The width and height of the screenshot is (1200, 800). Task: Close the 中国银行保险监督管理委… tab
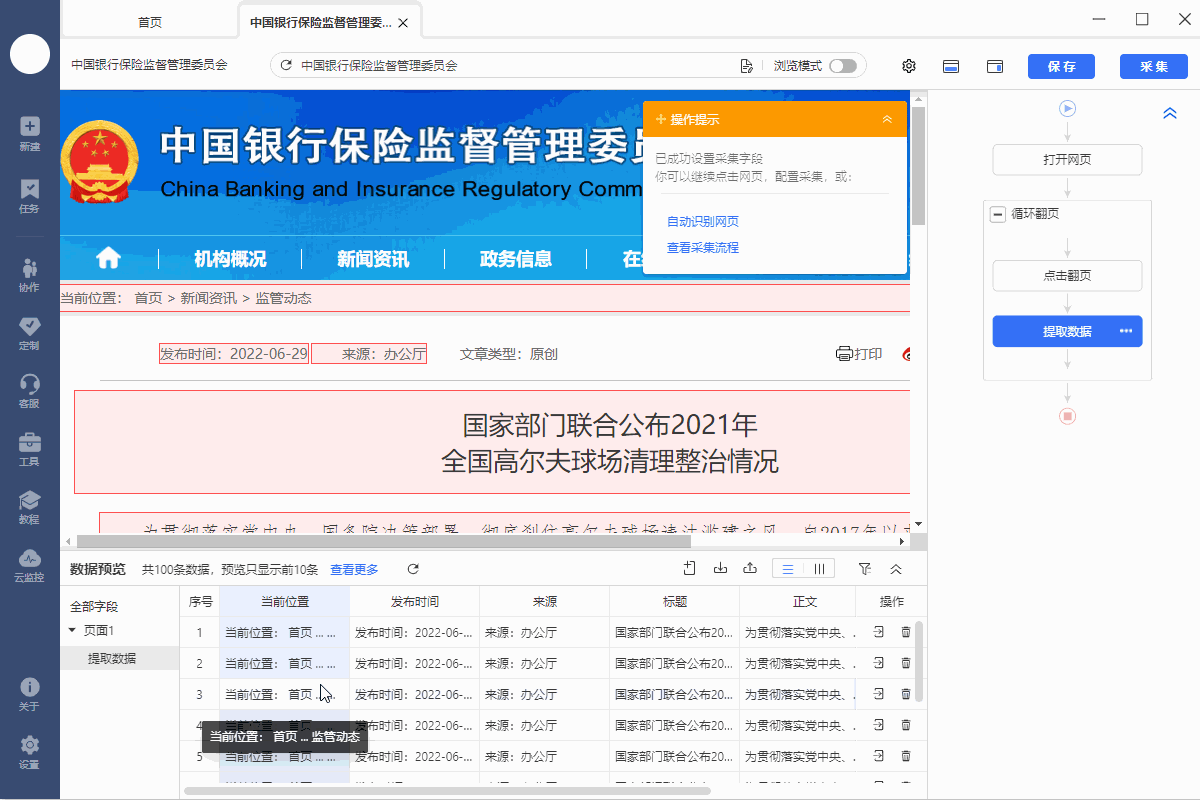coord(402,22)
